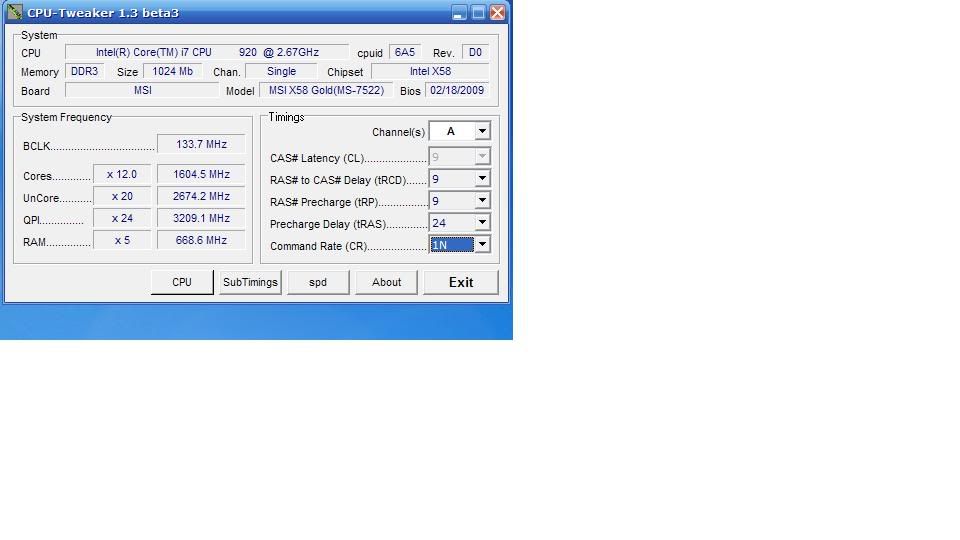Maximize the CPU-Tweaker window
The image size is (960, 540).
[478, 12]
